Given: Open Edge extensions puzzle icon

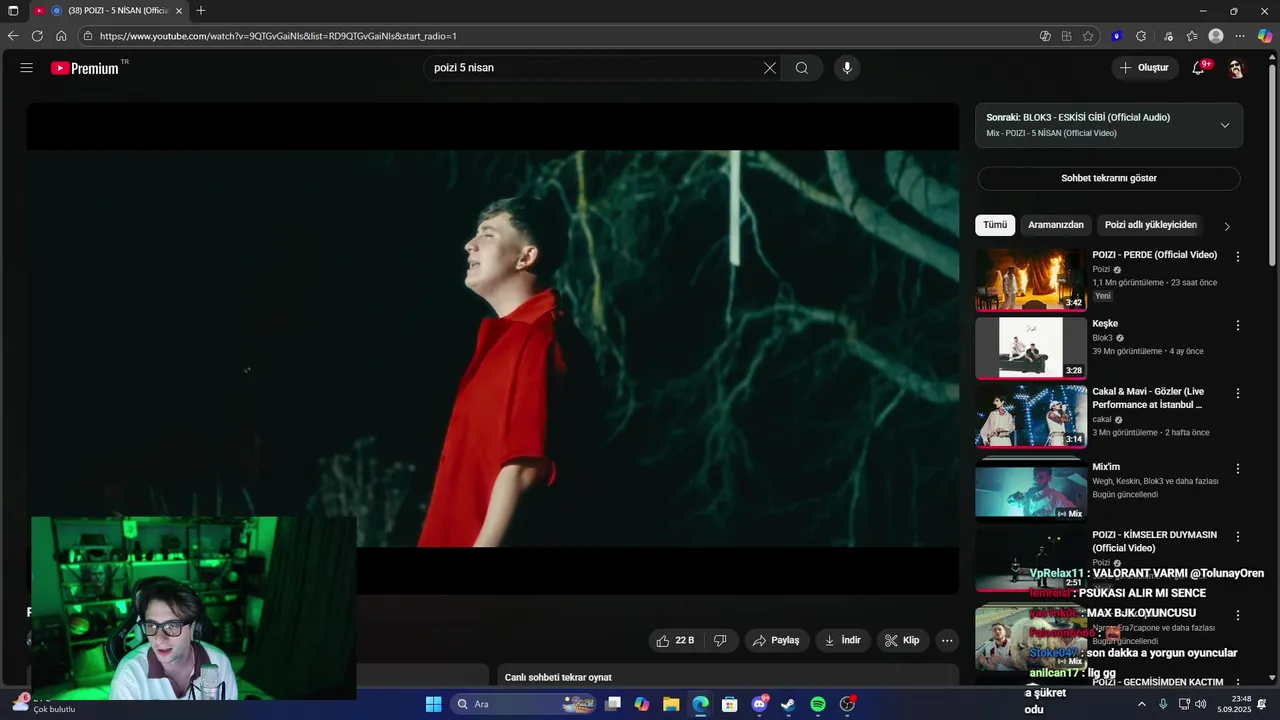Looking at the screenshot, I should pos(1141,36).
